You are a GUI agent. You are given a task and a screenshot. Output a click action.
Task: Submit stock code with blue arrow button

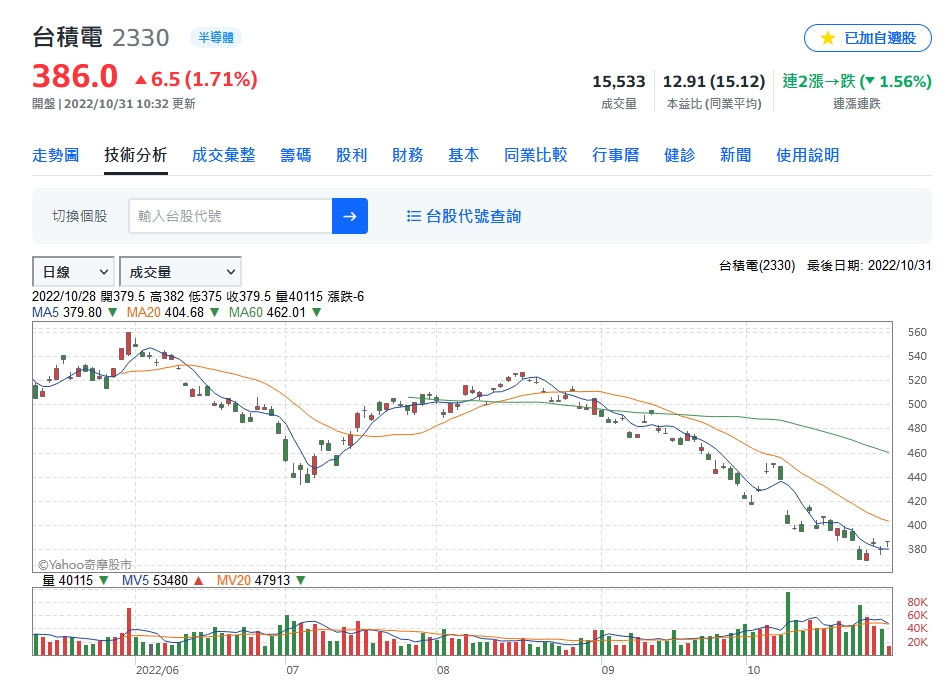pyautogui.click(x=350, y=216)
